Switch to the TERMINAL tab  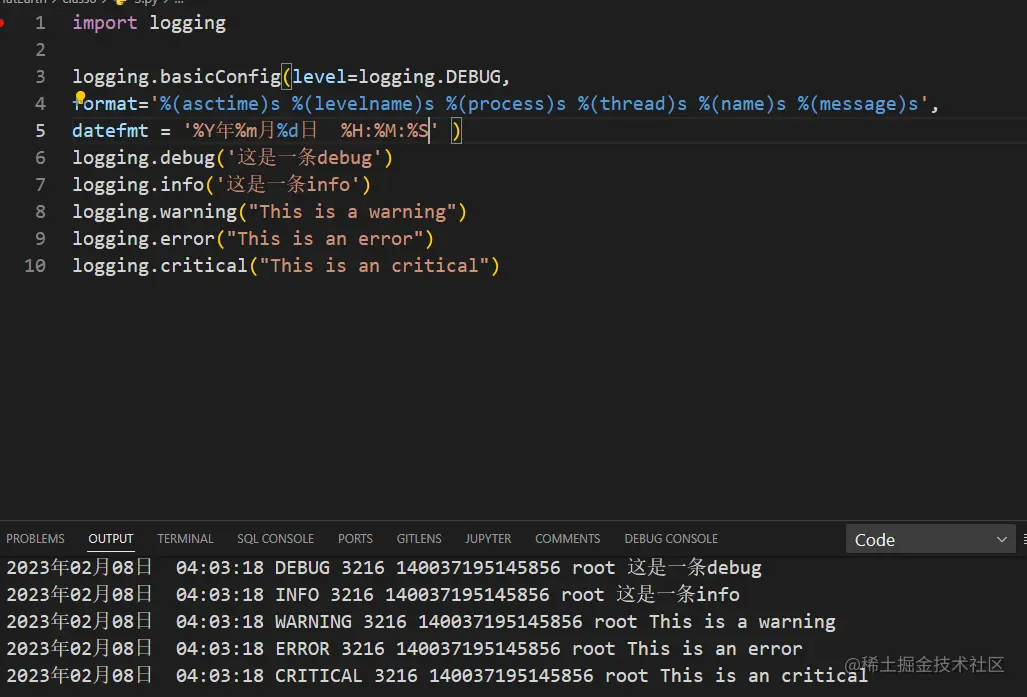(x=185, y=538)
